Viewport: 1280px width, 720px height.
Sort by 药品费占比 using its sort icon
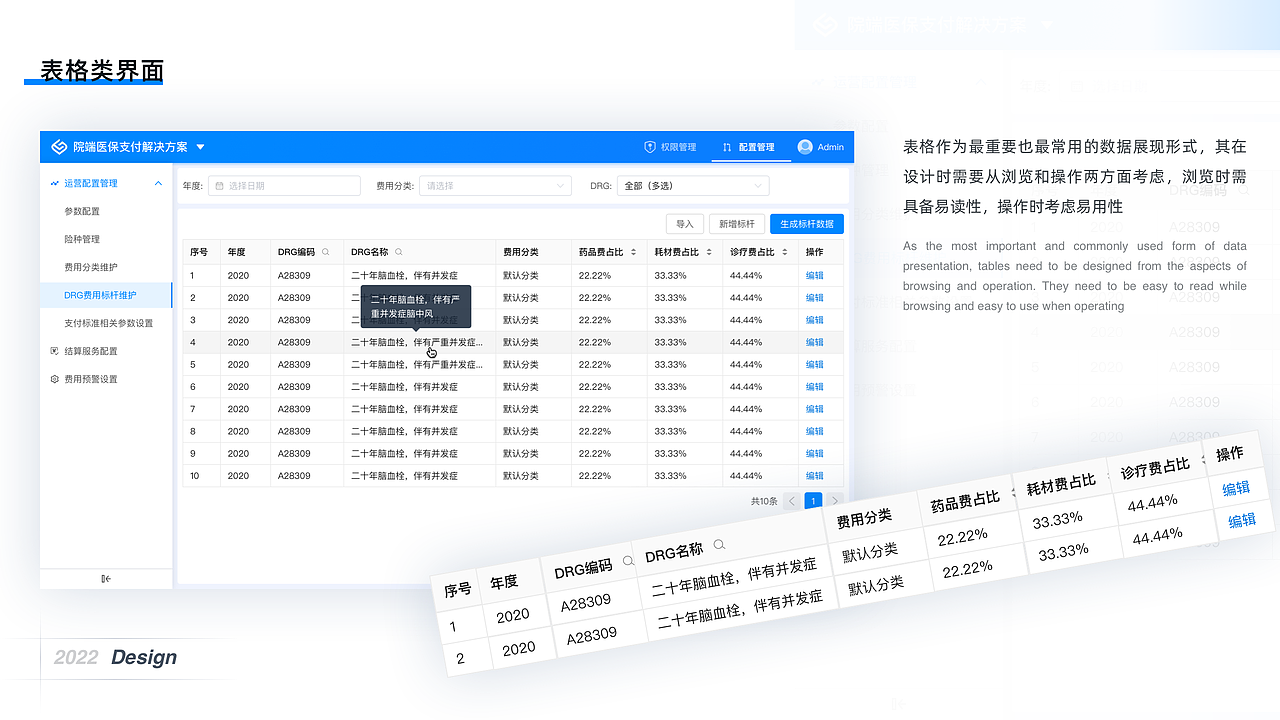[x=634, y=252]
